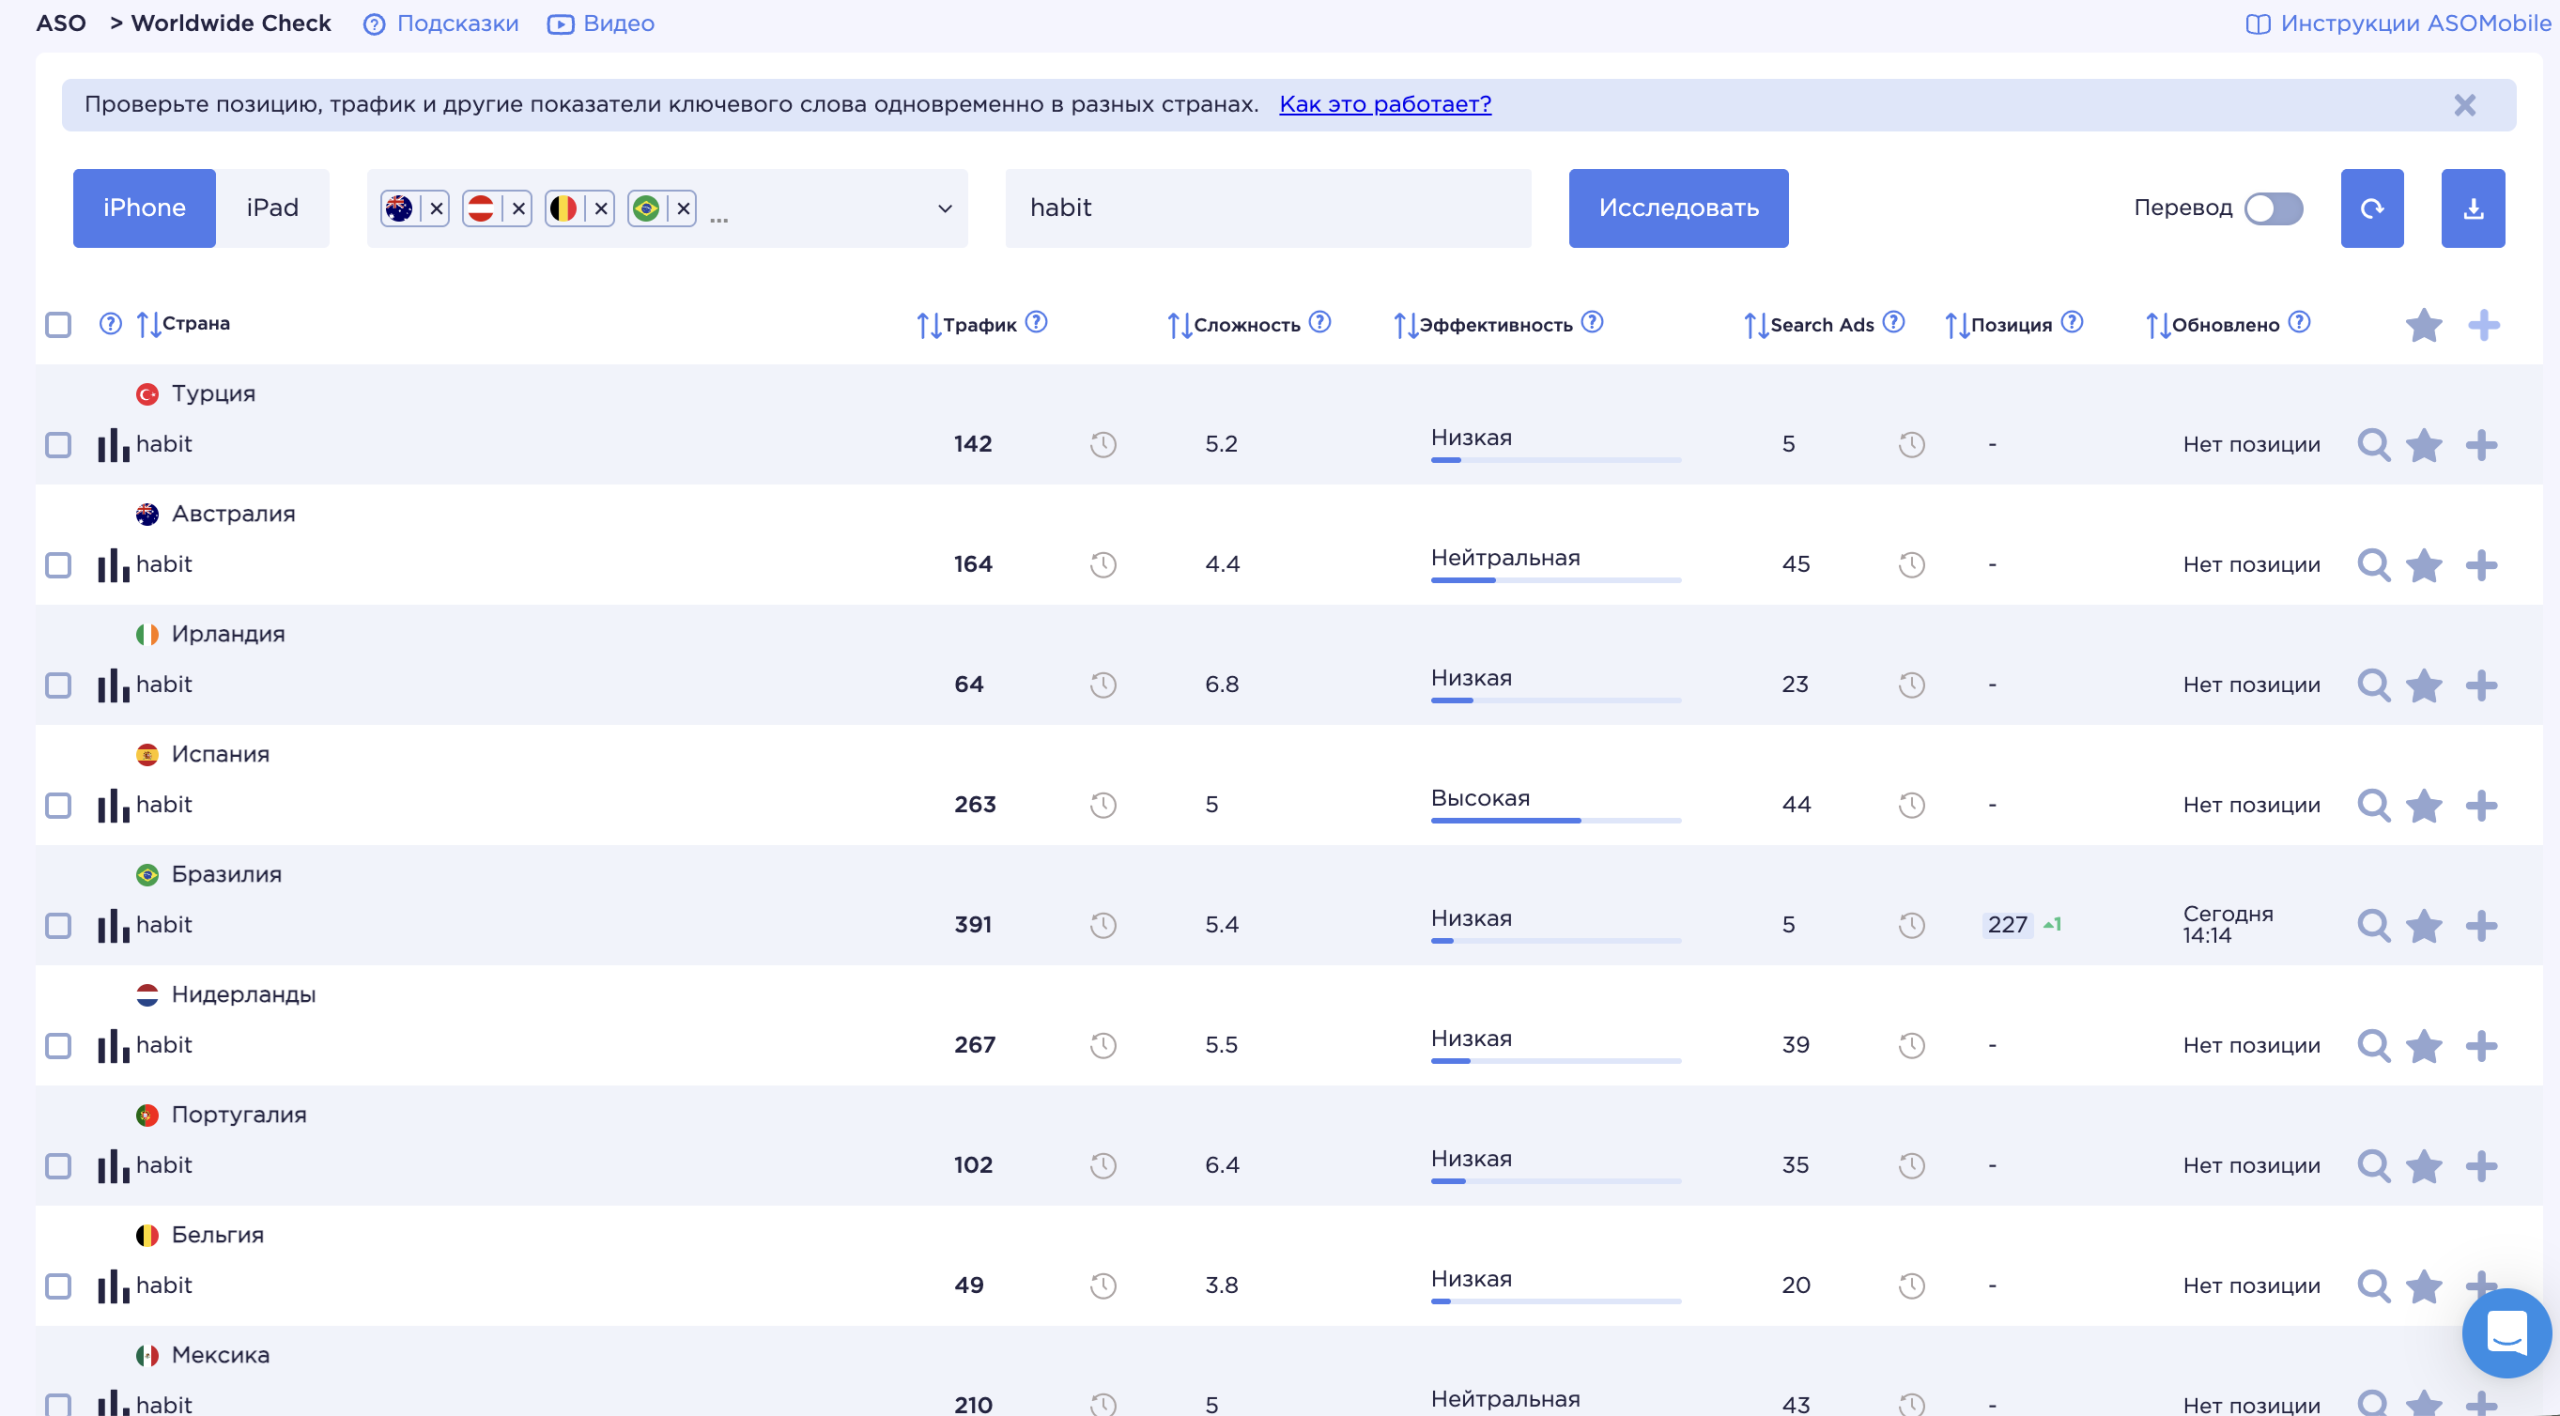The image size is (2560, 1416).
Task: Click the bar chart icon in Нидерланды row
Action: click(113, 1046)
